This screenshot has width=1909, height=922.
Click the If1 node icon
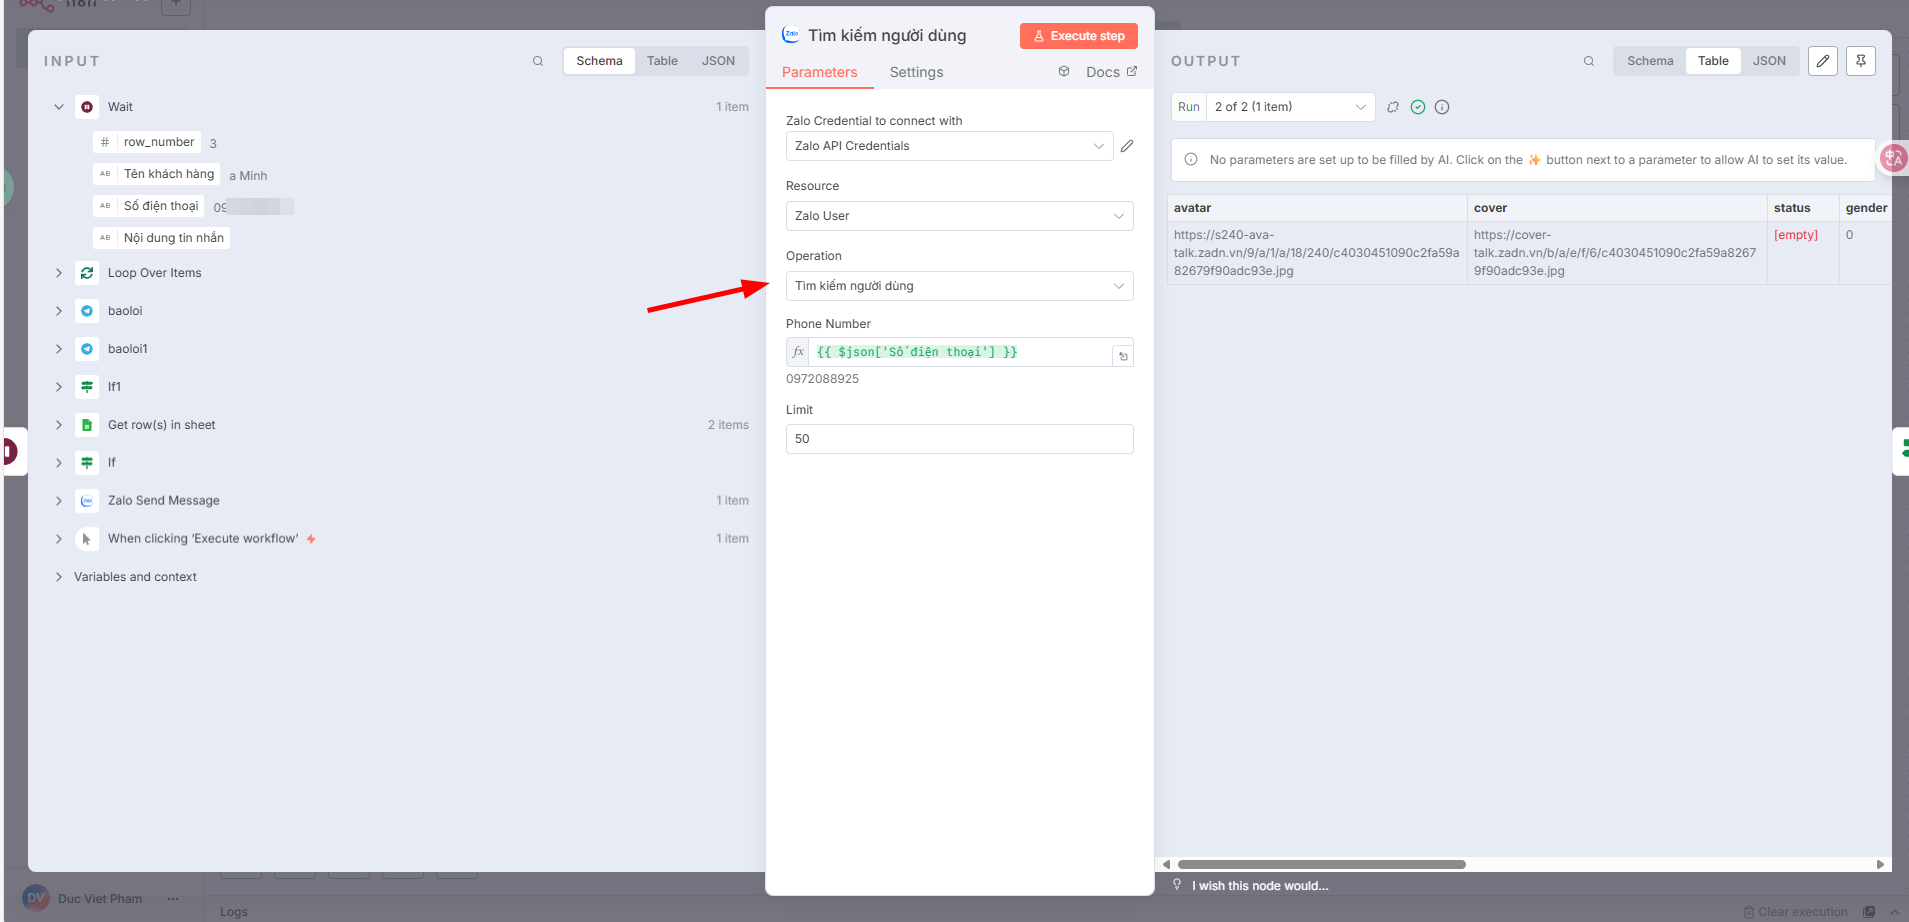(x=87, y=387)
